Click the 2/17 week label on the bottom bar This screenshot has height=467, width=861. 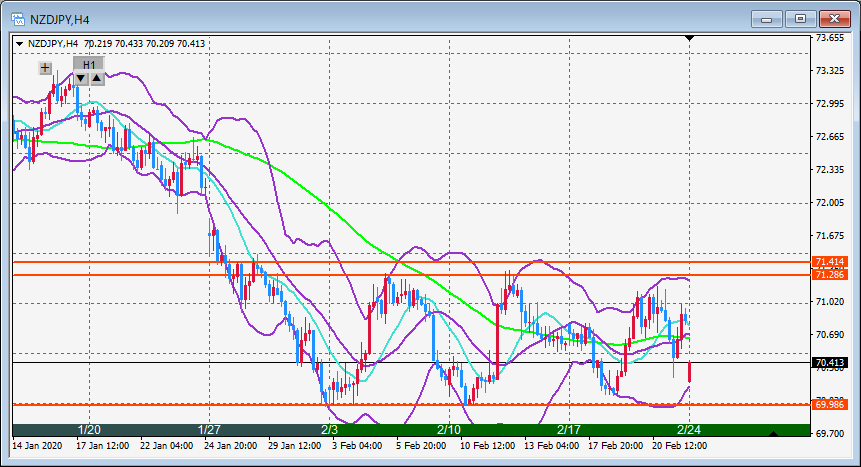click(x=569, y=430)
